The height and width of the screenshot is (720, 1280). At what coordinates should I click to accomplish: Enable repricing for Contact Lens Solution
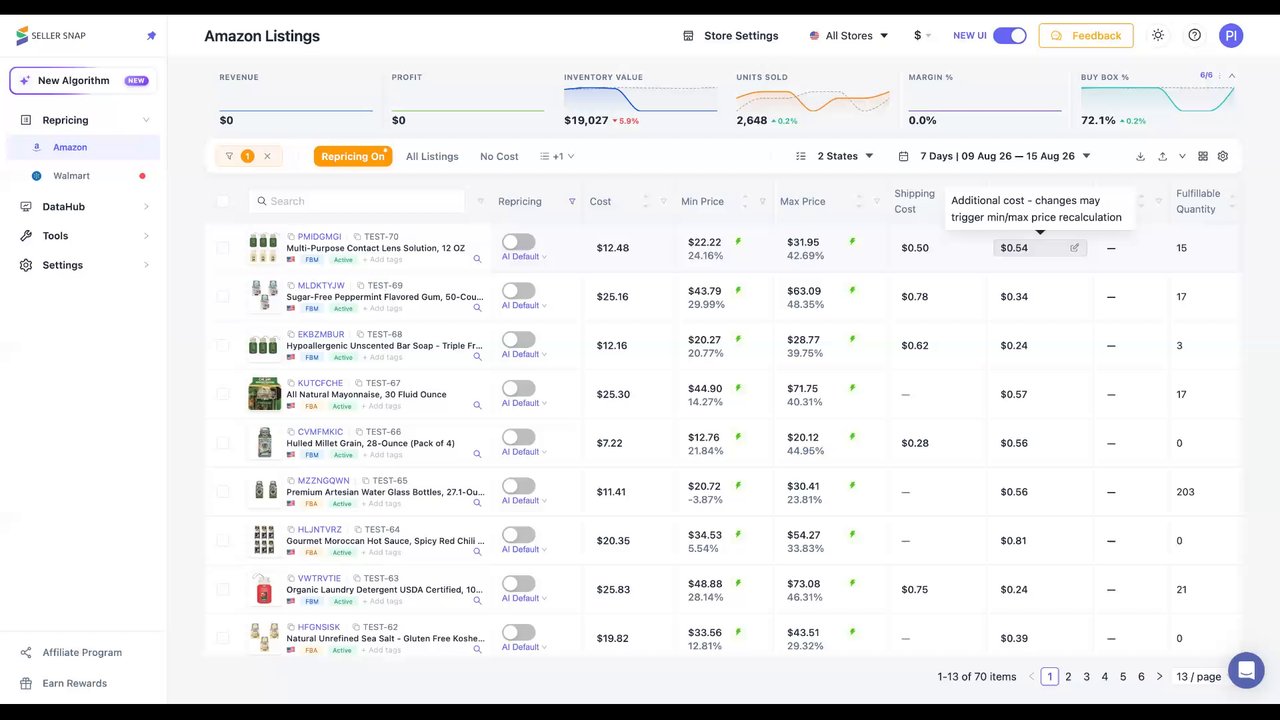point(519,242)
